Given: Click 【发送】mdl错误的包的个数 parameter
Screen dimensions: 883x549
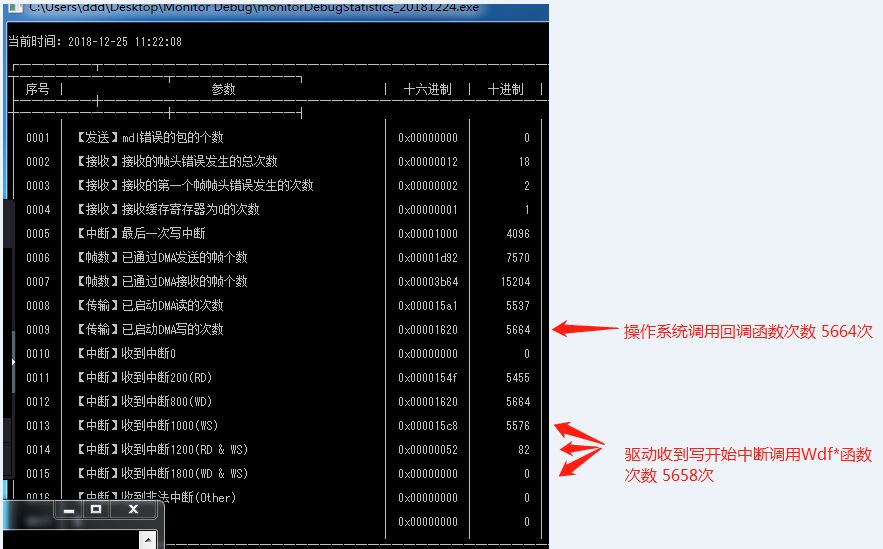Looking at the screenshot, I should (x=150, y=137).
